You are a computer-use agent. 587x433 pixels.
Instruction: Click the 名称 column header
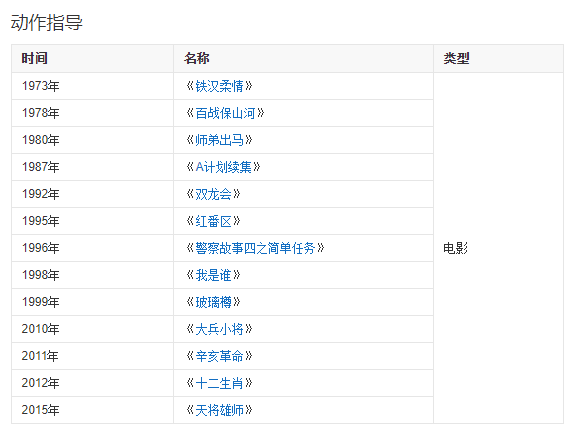pos(304,59)
